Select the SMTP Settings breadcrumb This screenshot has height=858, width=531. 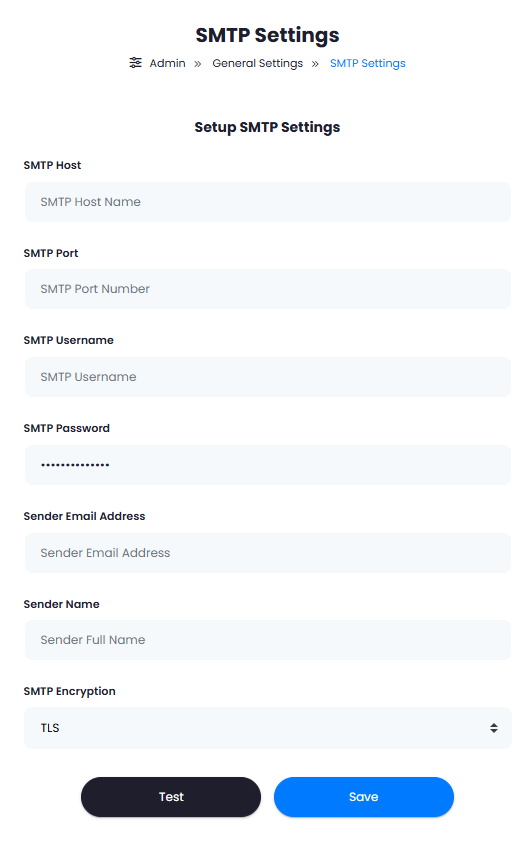[x=367, y=63]
